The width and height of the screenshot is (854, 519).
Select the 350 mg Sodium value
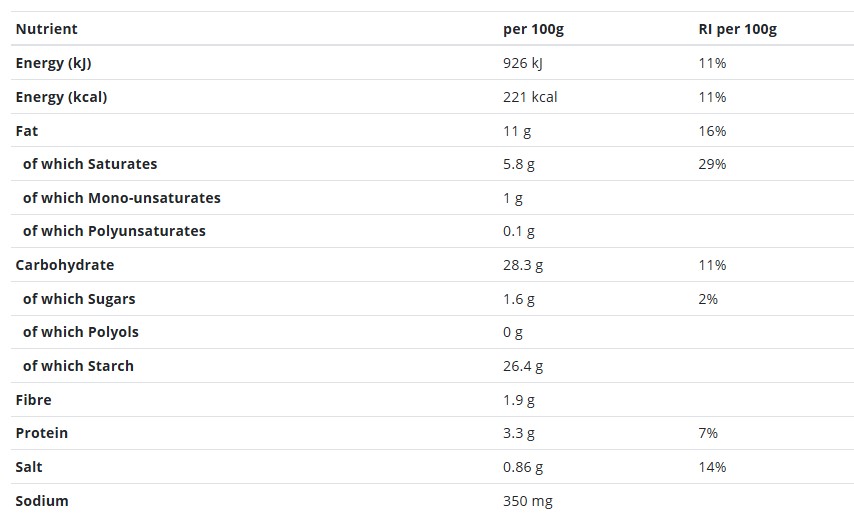[528, 501]
